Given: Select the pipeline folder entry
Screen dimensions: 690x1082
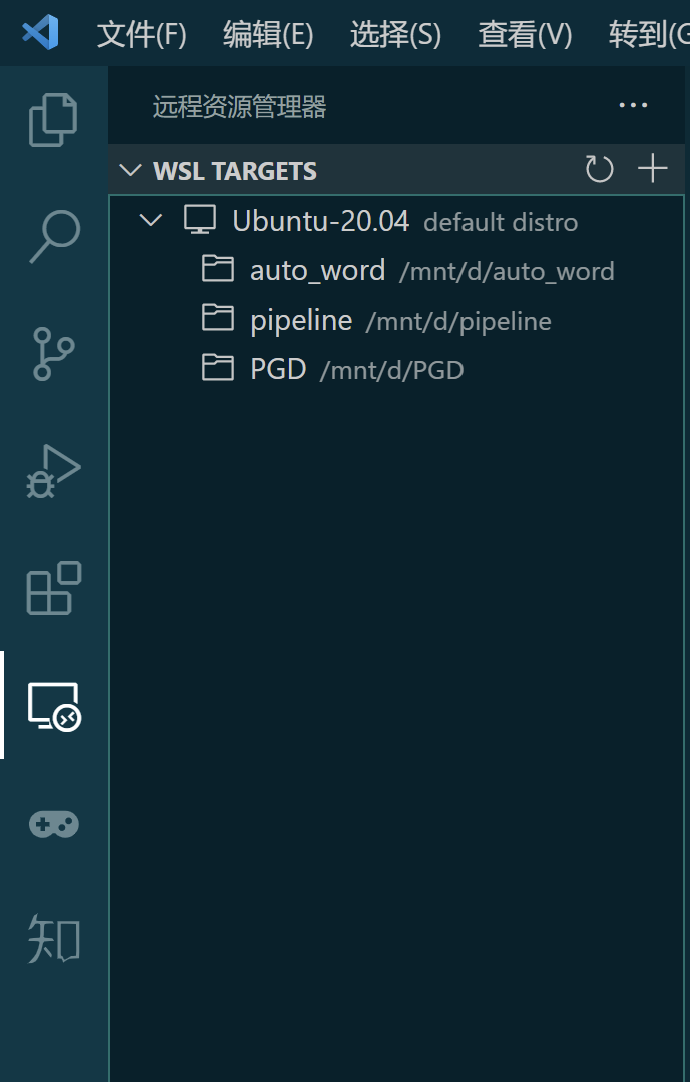Looking at the screenshot, I should click(x=301, y=320).
